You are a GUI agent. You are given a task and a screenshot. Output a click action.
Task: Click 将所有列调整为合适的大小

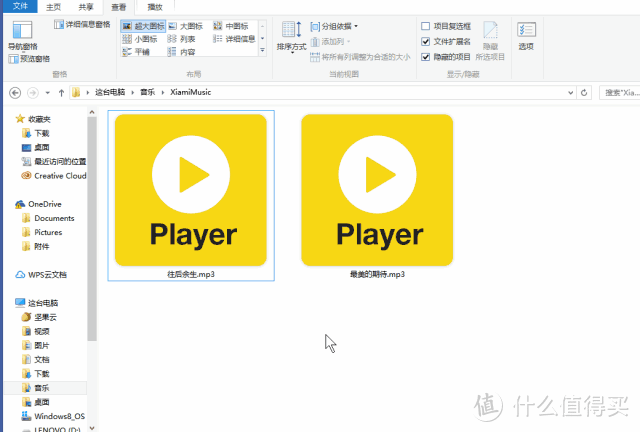[x=360, y=57]
